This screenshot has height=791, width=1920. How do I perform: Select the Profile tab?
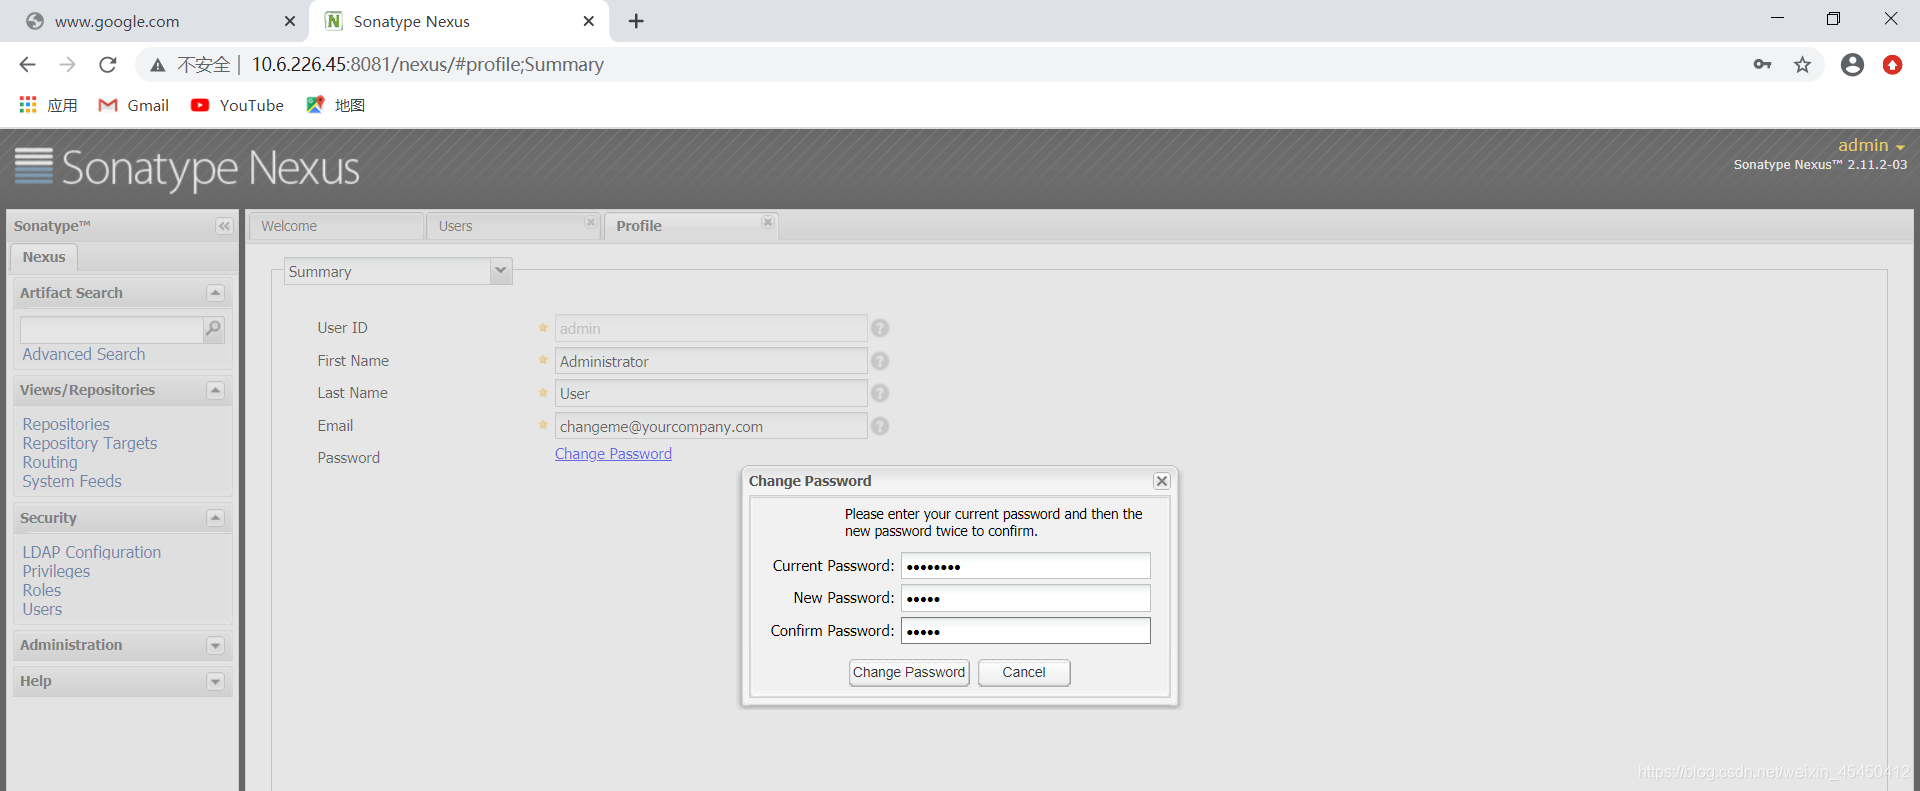(690, 226)
